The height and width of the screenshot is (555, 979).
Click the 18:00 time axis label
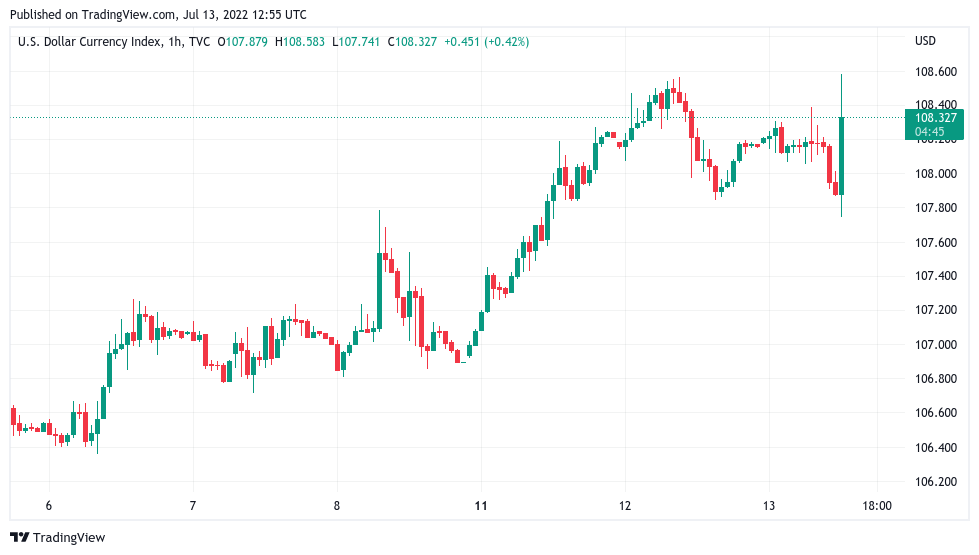(876, 506)
